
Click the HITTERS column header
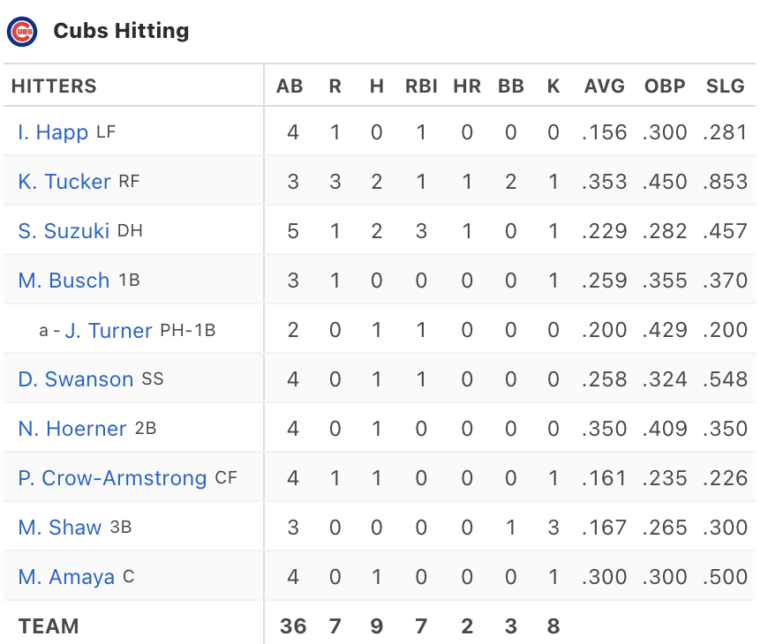click(54, 86)
